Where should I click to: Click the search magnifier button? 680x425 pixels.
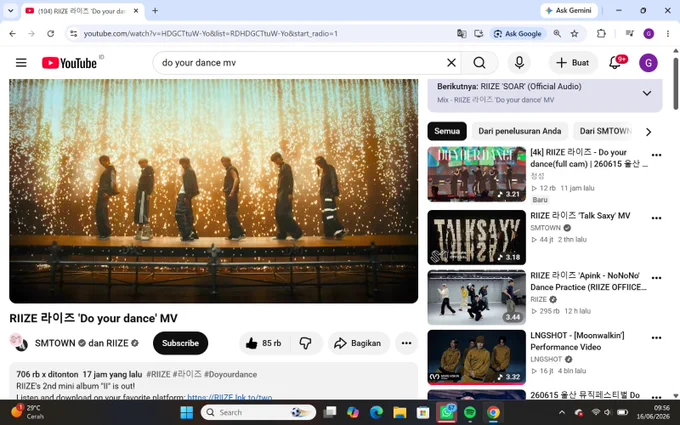[479, 63]
